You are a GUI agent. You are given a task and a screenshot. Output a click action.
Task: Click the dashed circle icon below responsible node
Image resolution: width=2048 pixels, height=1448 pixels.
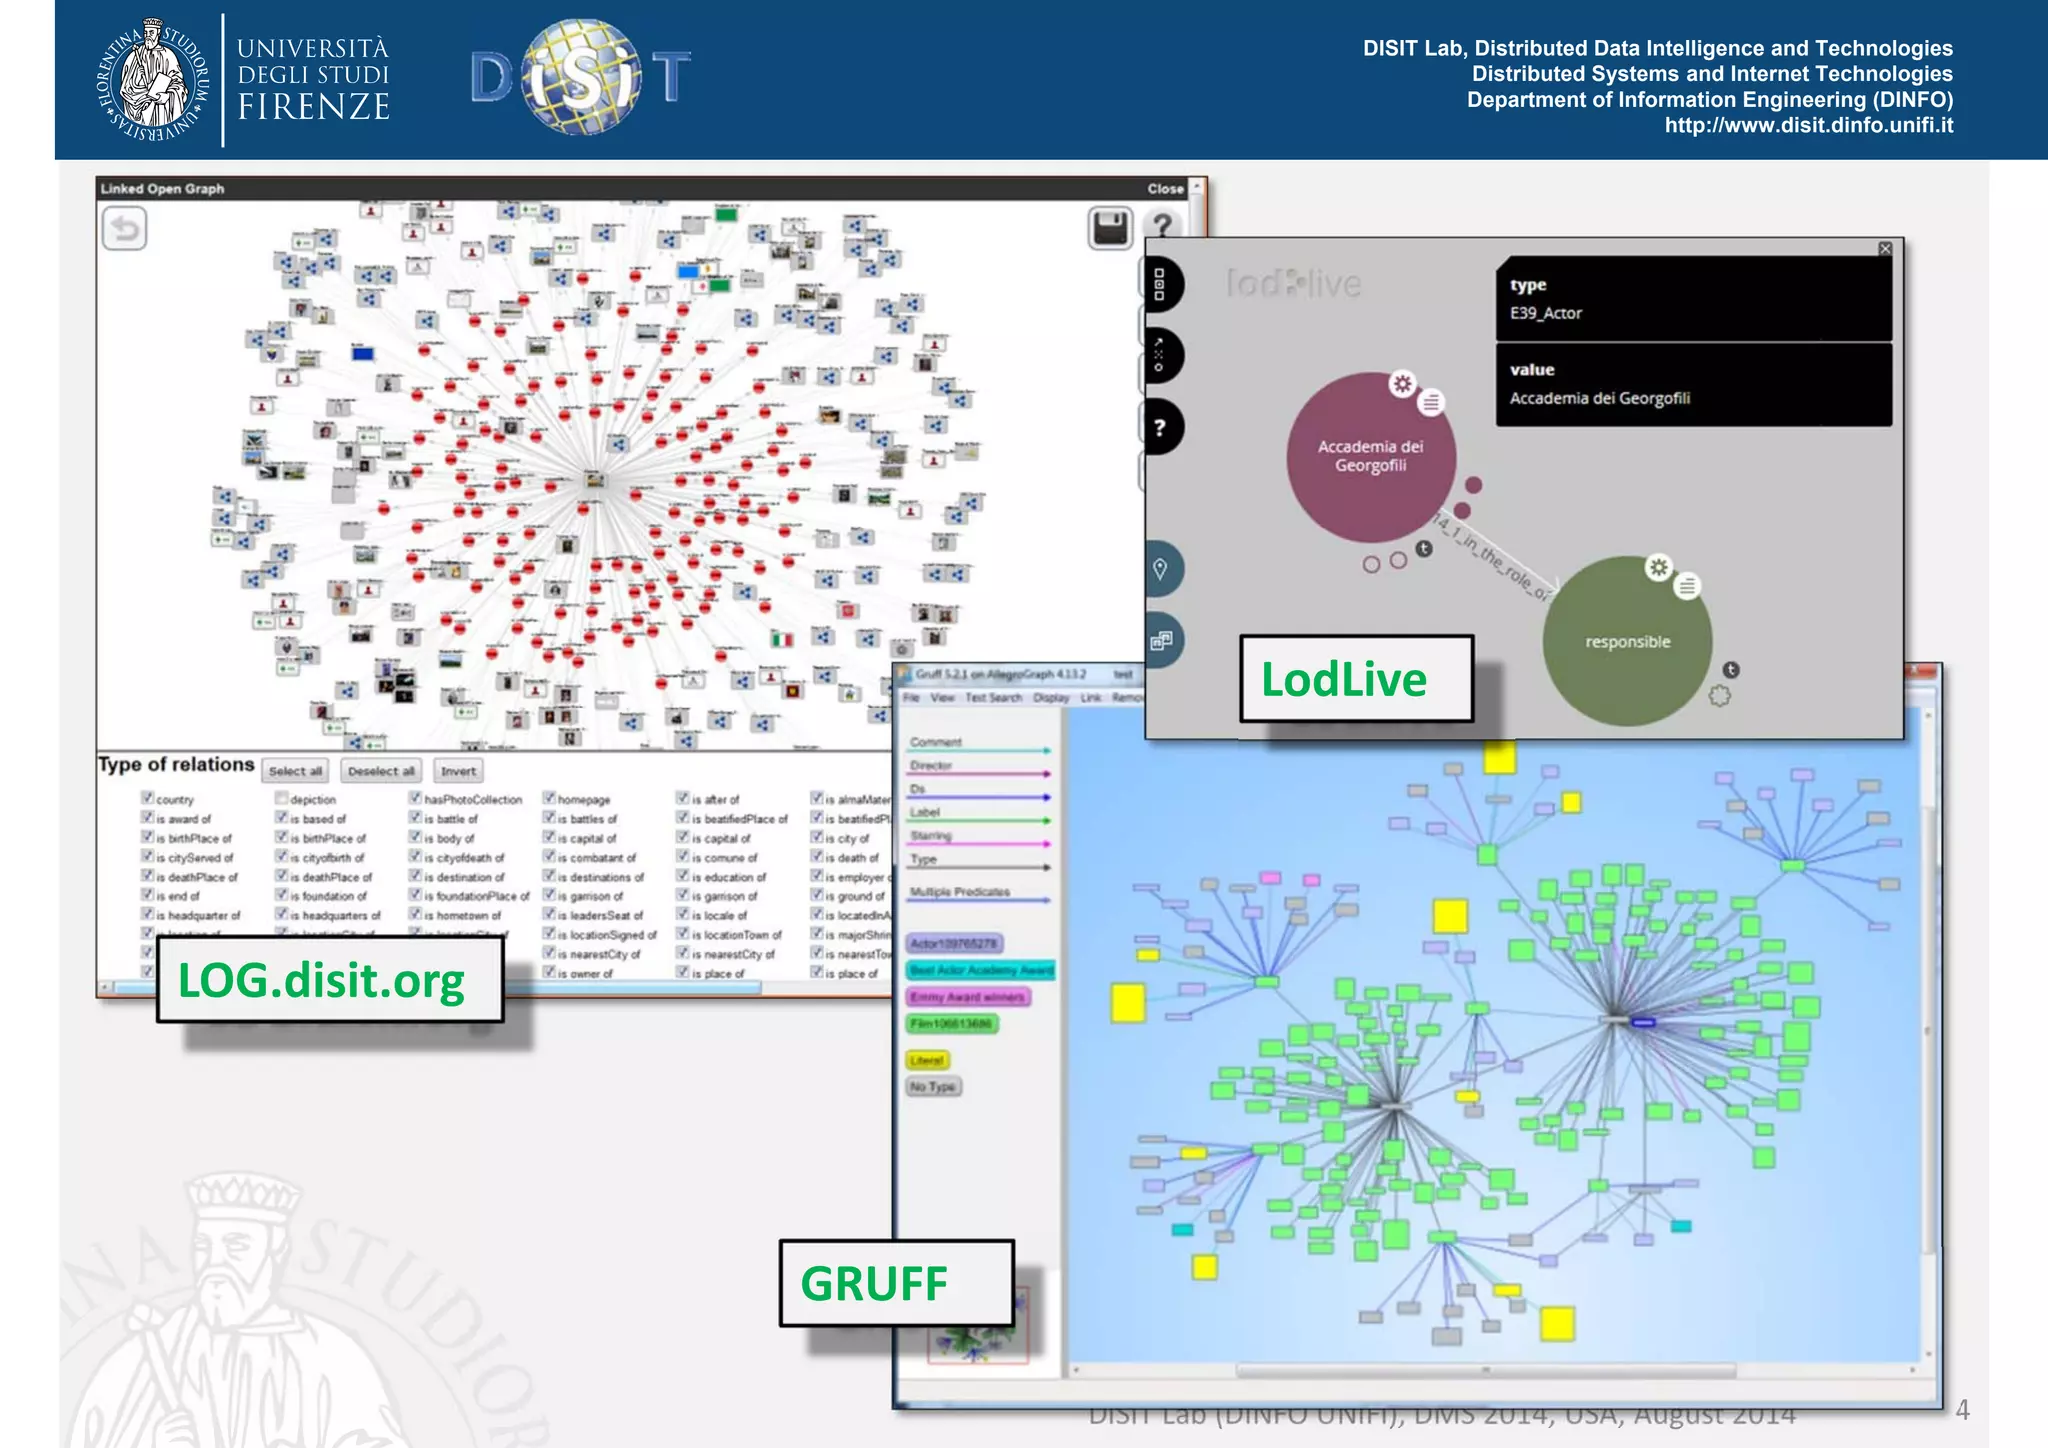[1719, 696]
